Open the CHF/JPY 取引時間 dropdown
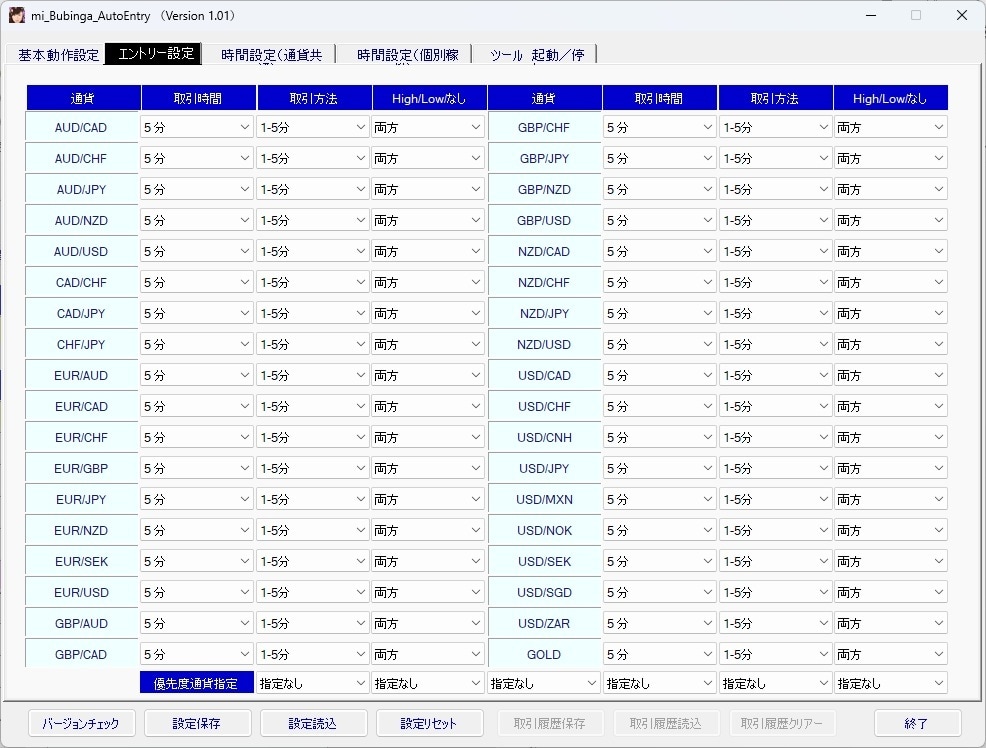Screen dimensions: 986x748 click(197, 344)
